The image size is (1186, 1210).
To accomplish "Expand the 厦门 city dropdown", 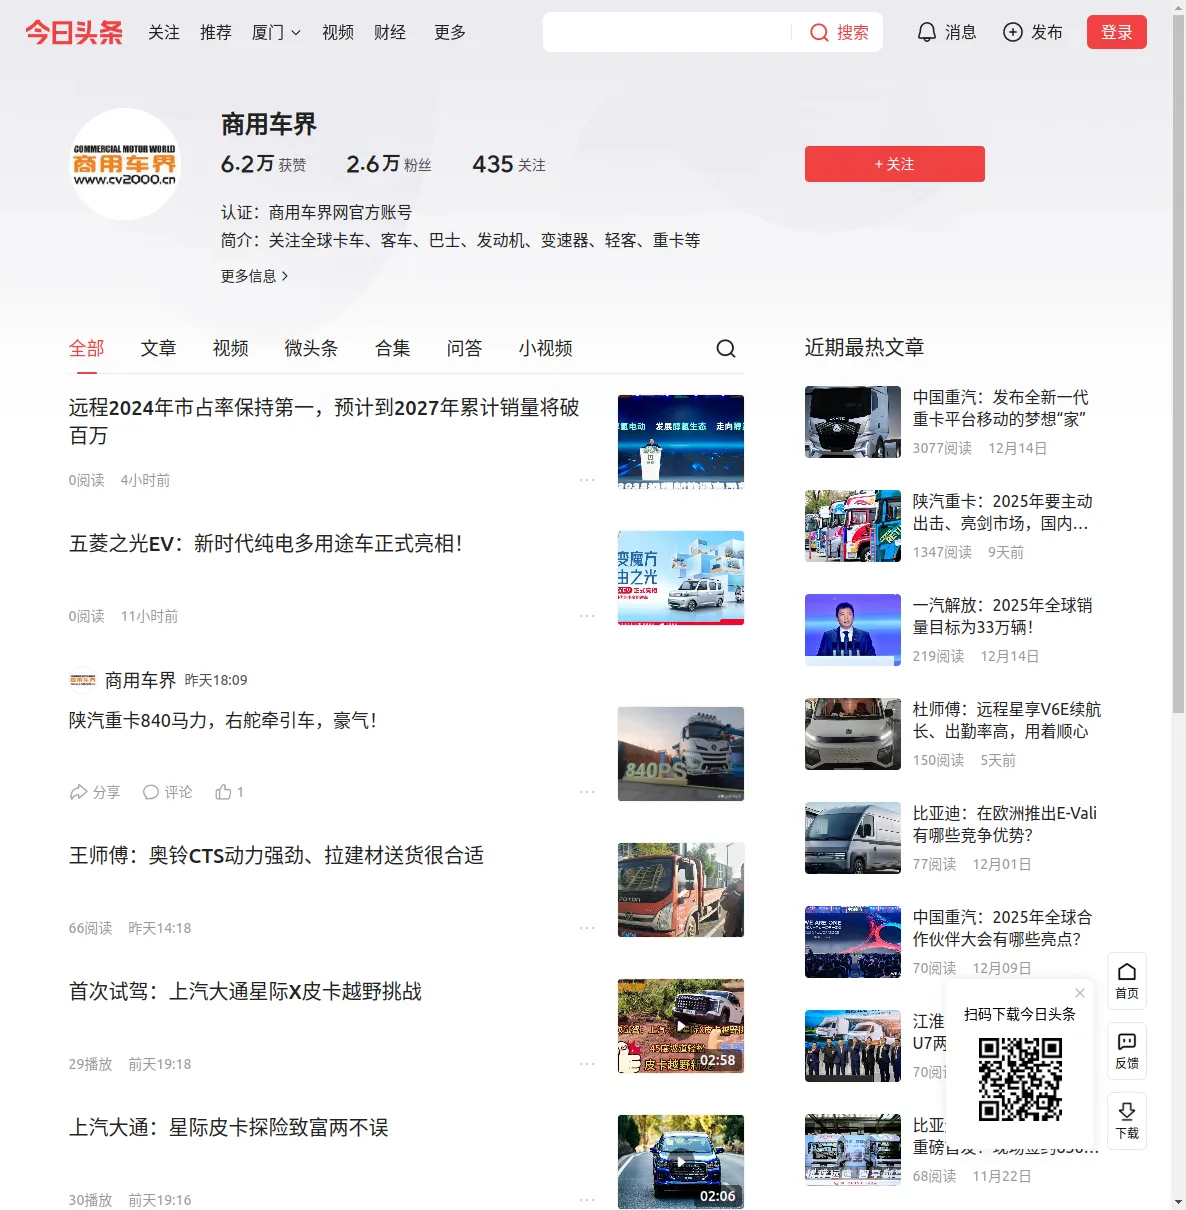I will pos(276,33).
